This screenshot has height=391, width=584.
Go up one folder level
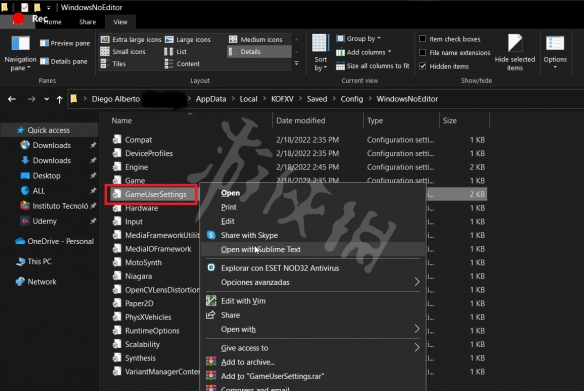point(59,99)
